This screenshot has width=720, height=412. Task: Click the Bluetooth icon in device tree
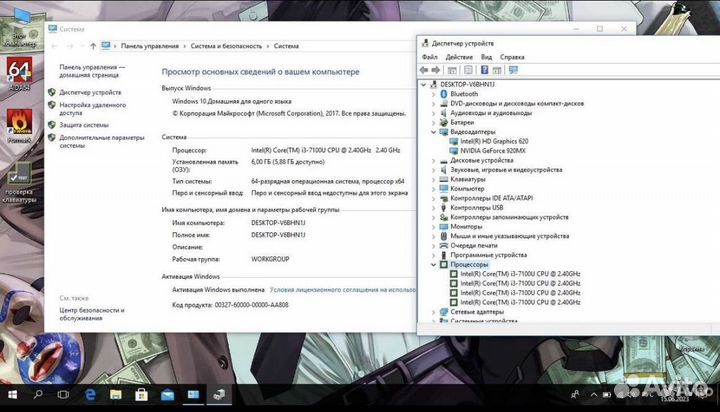(x=444, y=94)
